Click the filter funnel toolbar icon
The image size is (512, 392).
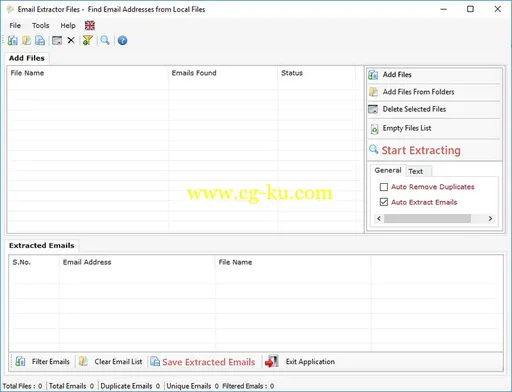(87, 40)
